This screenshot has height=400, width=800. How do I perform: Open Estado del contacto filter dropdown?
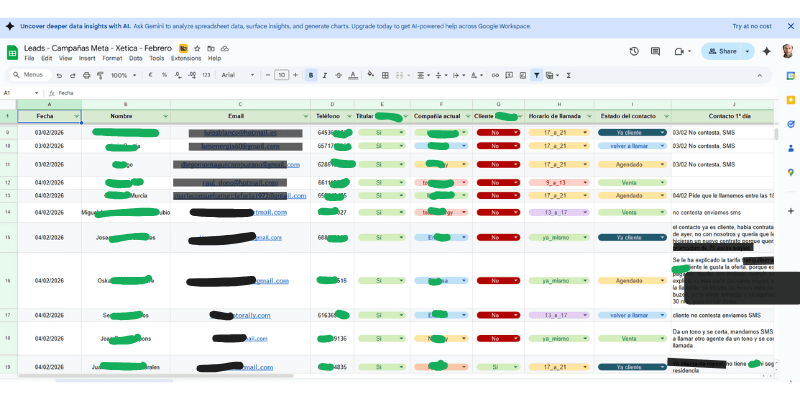(666, 116)
